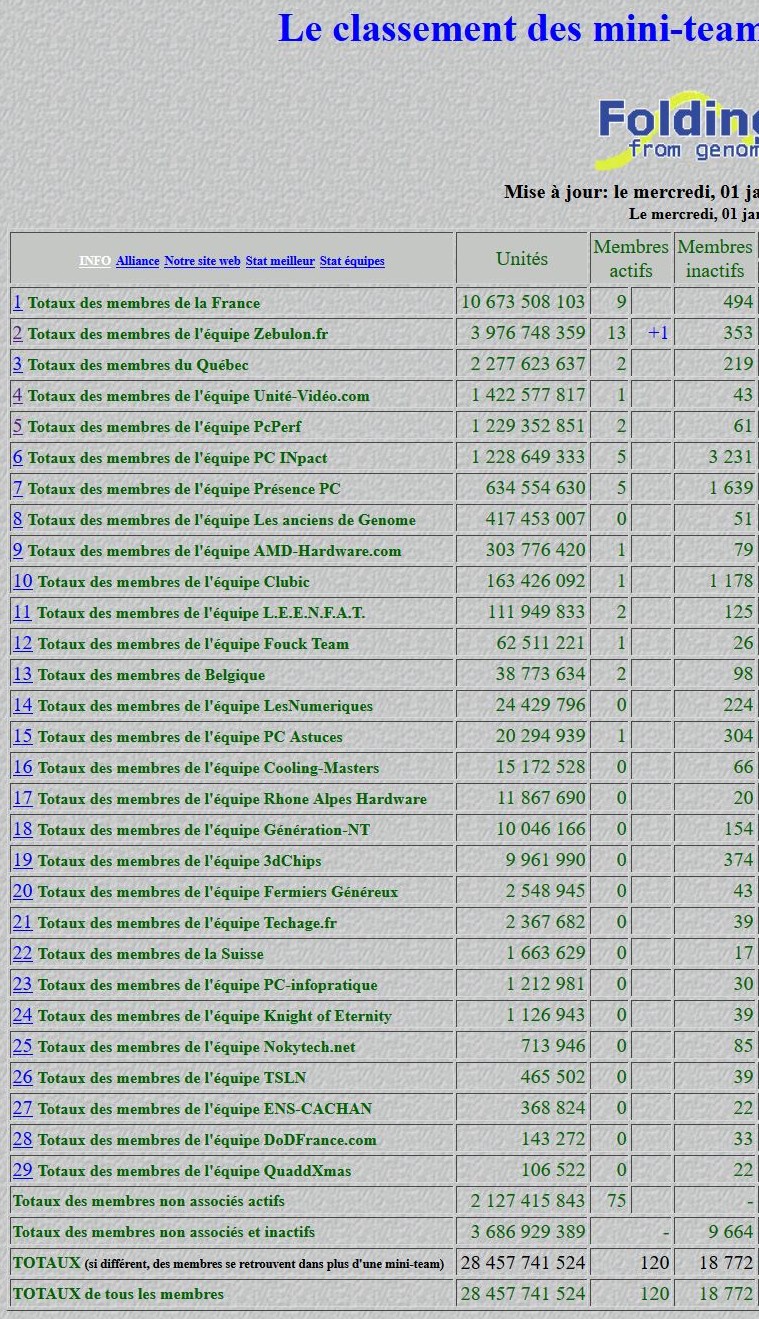Open rank 10 link for Clubic team
This screenshot has width=759, height=1319.
coord(22,581)
